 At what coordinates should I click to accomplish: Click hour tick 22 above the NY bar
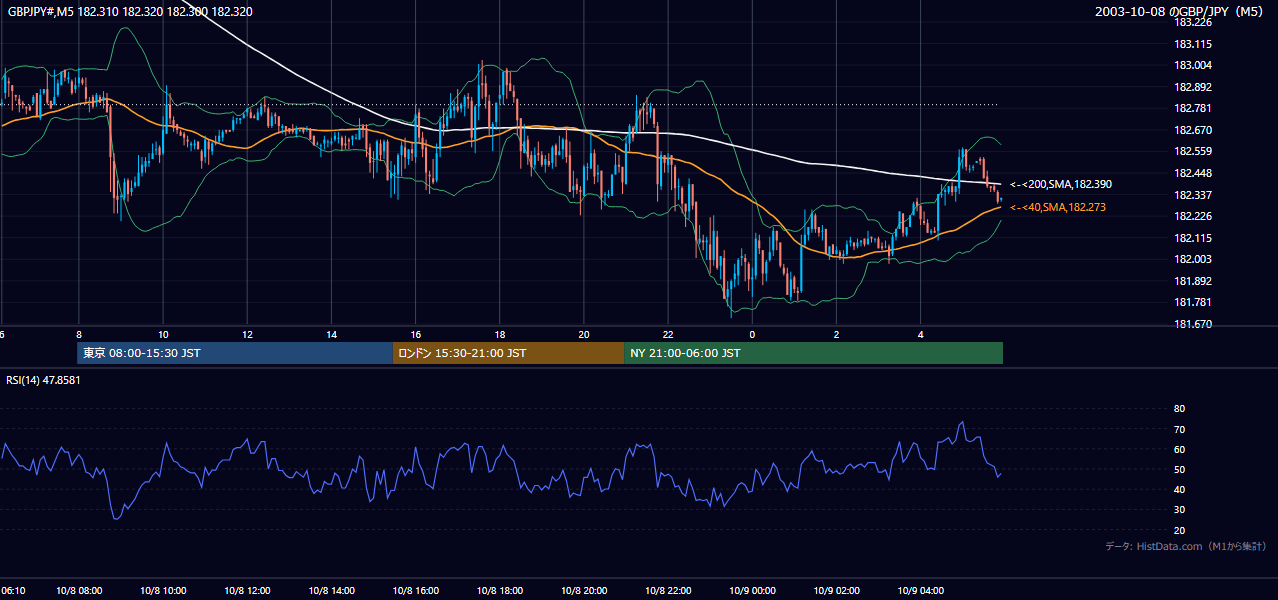[x=668, y=335]
